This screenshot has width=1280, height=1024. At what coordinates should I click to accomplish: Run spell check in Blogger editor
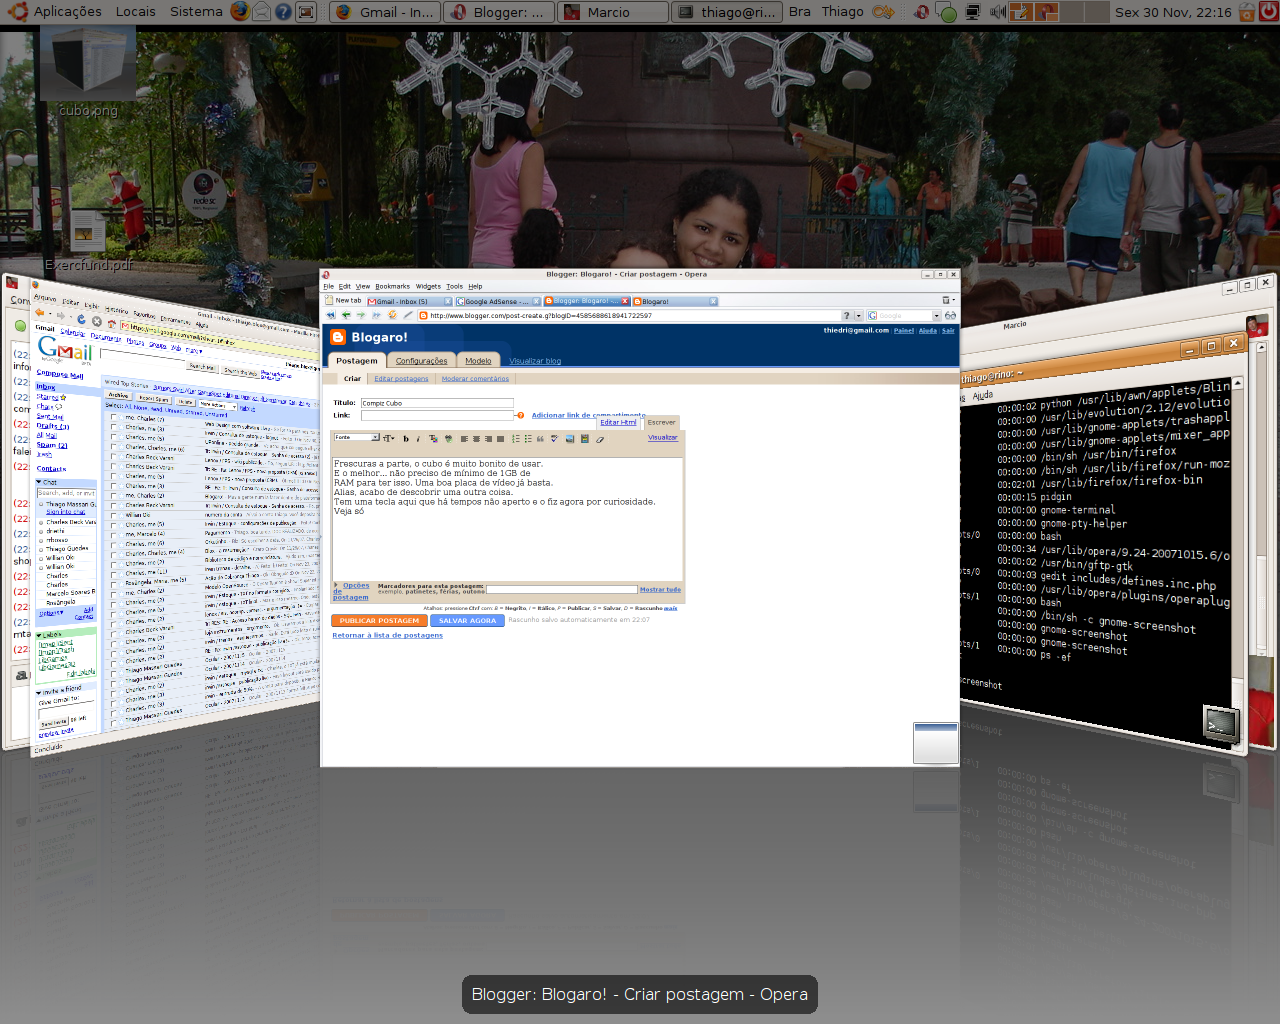pos(554,439)
